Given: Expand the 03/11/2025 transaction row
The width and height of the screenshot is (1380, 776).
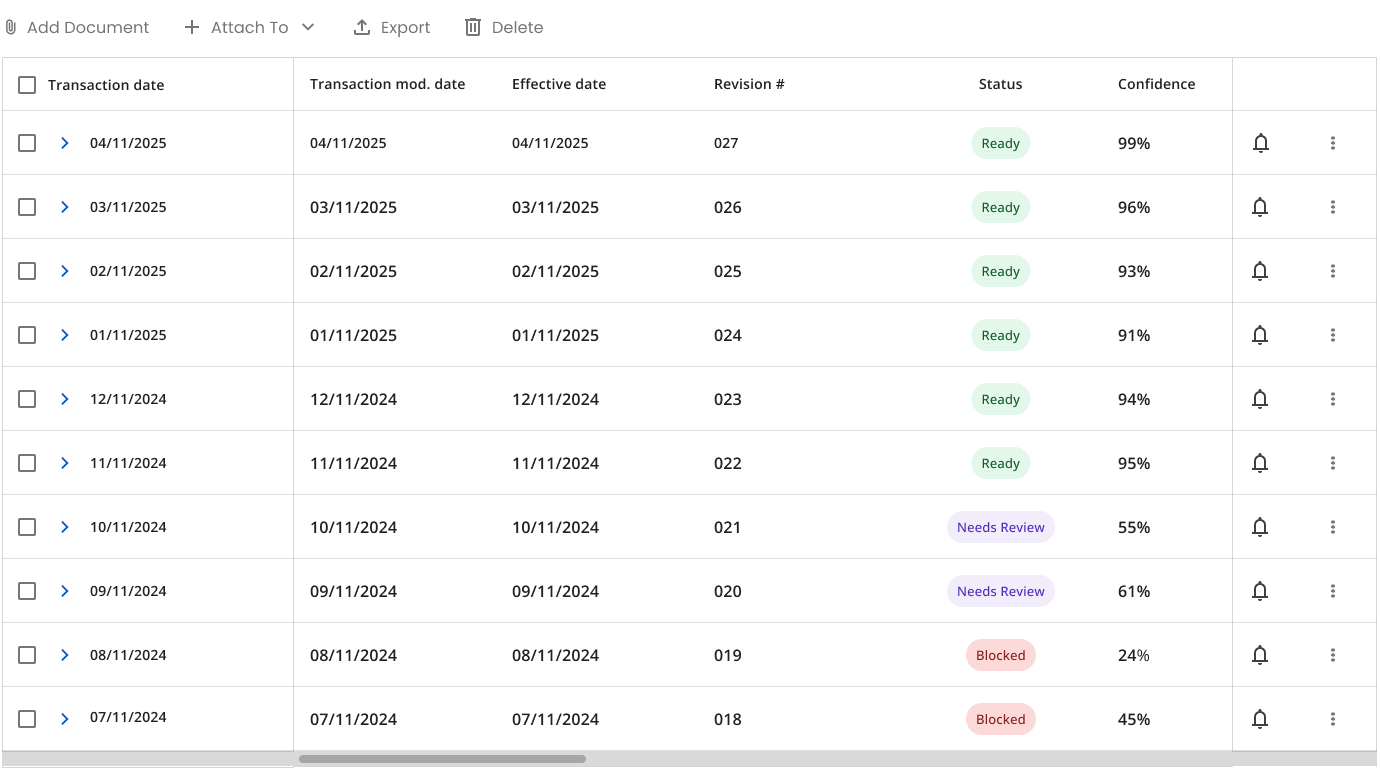Looking at the screenshot, I should coord(65,207).
